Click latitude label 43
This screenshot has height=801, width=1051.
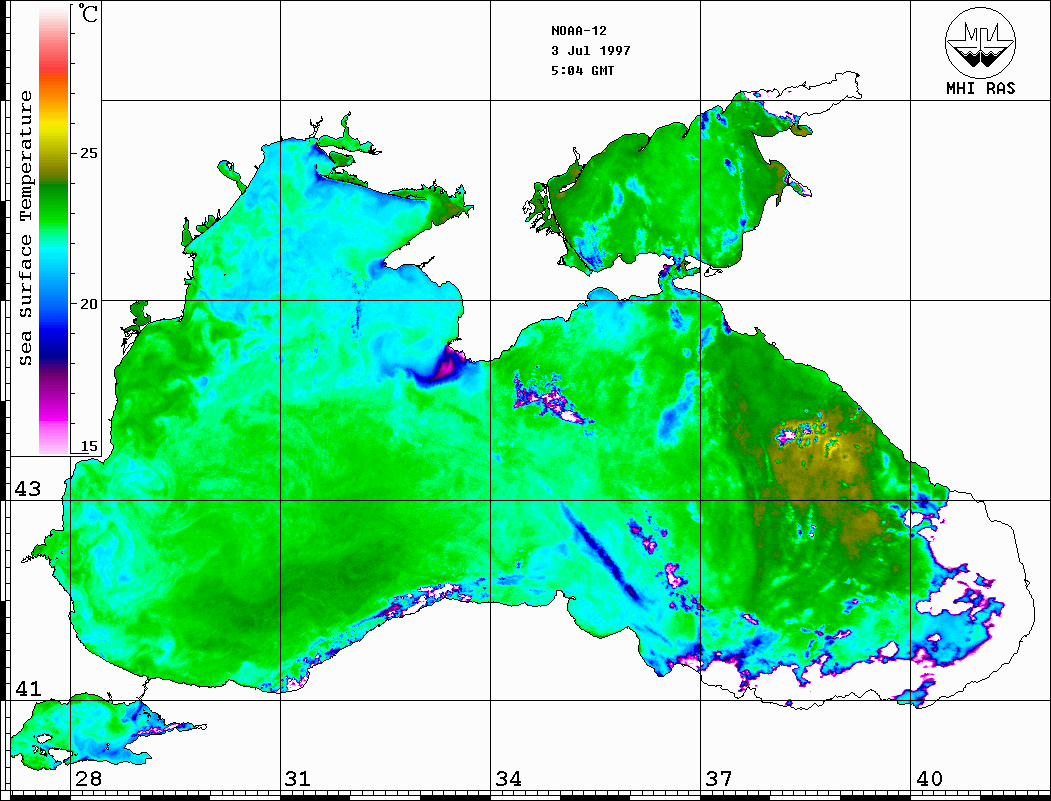(x=27, y=489)
